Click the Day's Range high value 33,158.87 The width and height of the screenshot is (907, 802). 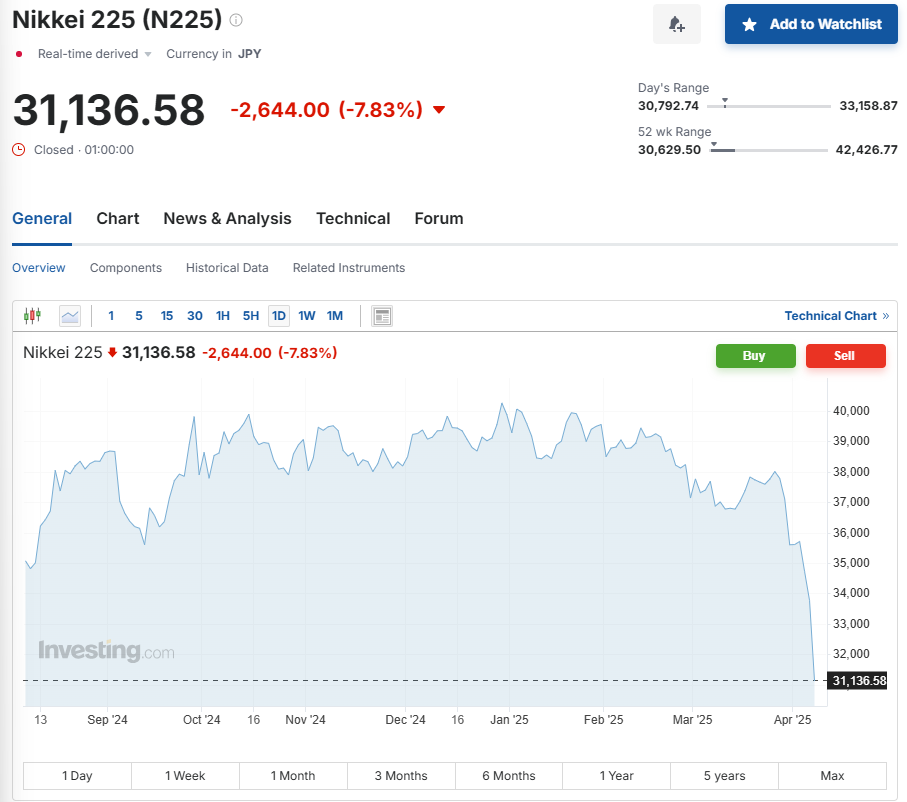[x=868, y=106]
